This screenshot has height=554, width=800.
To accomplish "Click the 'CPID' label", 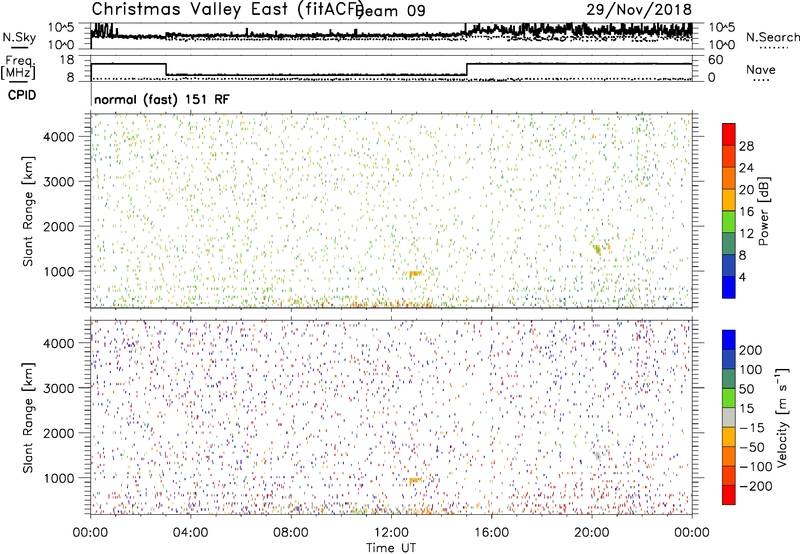I will click(21, 95).
